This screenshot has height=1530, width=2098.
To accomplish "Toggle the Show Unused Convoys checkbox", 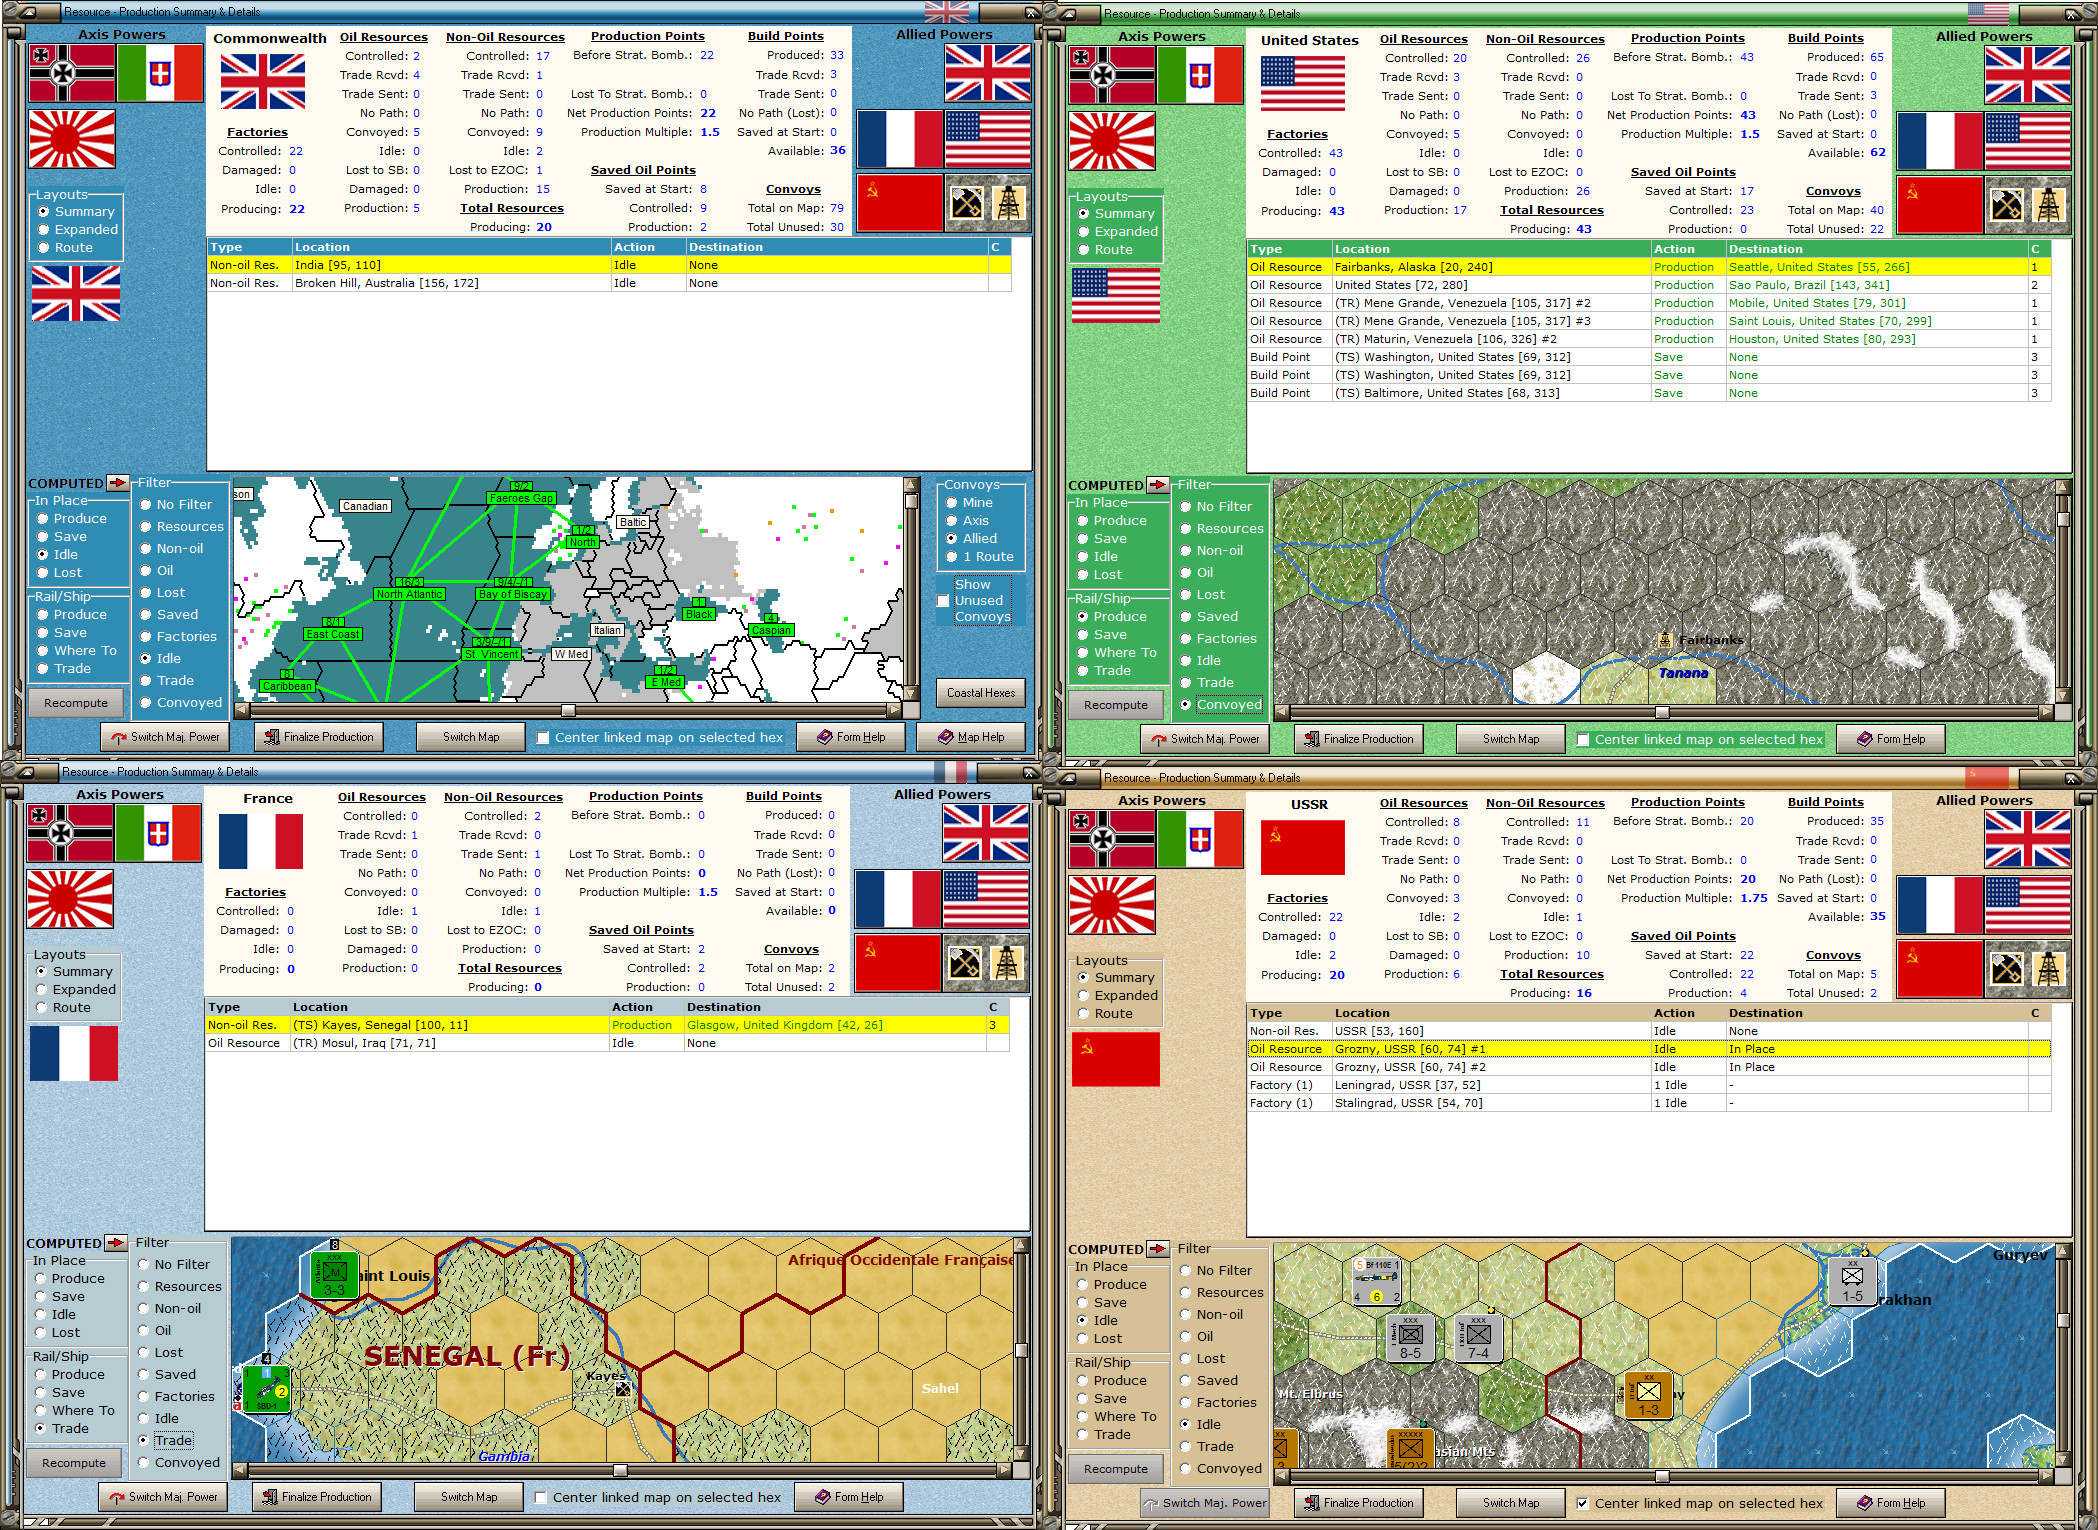I will pos(943,601).
